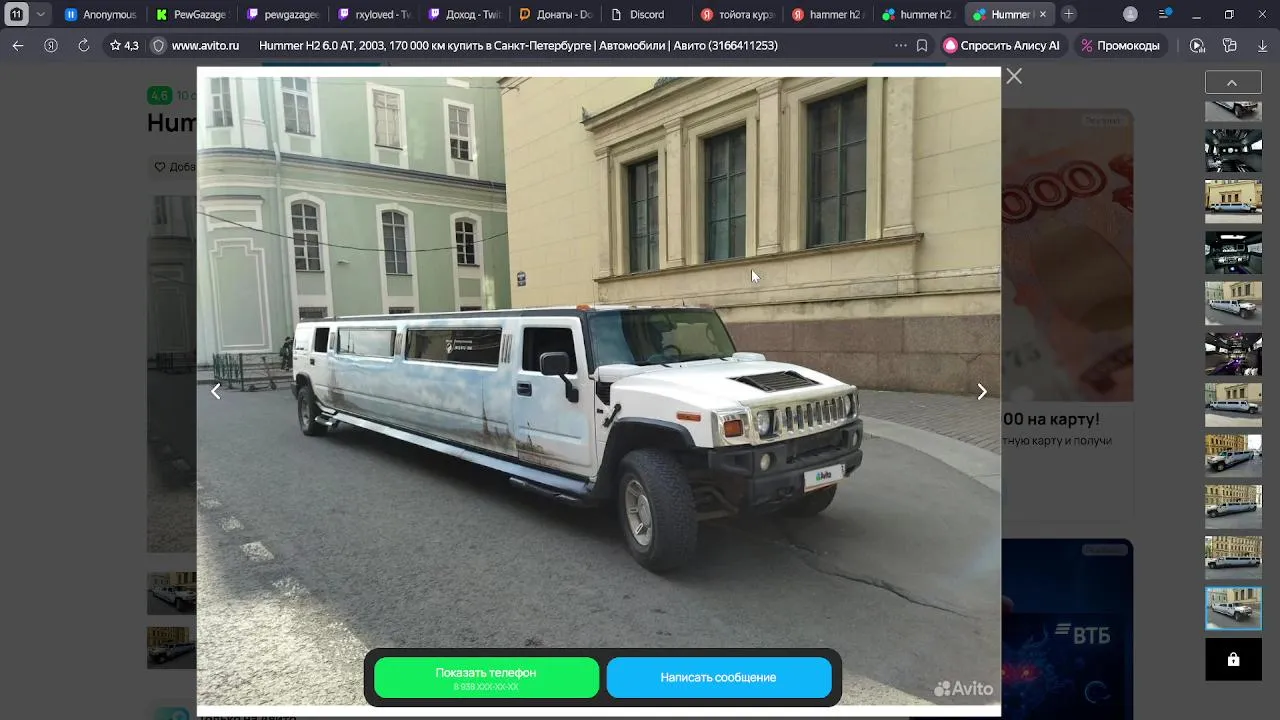Open the interior thumbnail with purple lighting
This screenshot has width=1280, height=720.
(1233, 353)
